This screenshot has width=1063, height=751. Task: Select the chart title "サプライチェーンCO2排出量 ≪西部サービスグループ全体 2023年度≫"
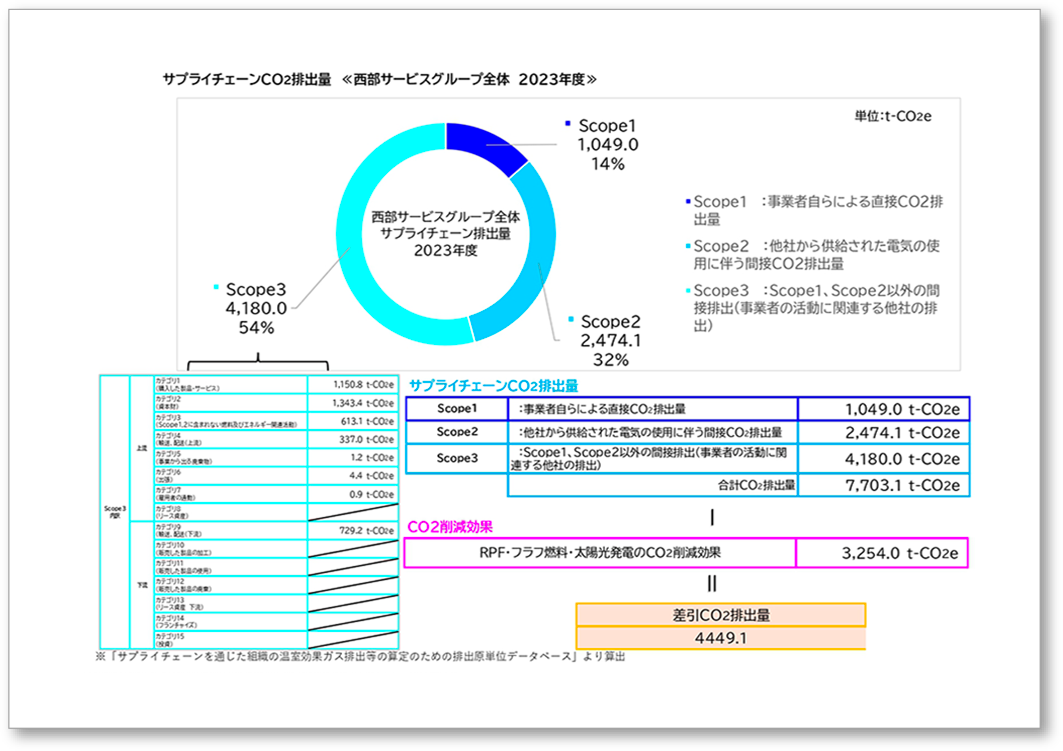[380, 79]
